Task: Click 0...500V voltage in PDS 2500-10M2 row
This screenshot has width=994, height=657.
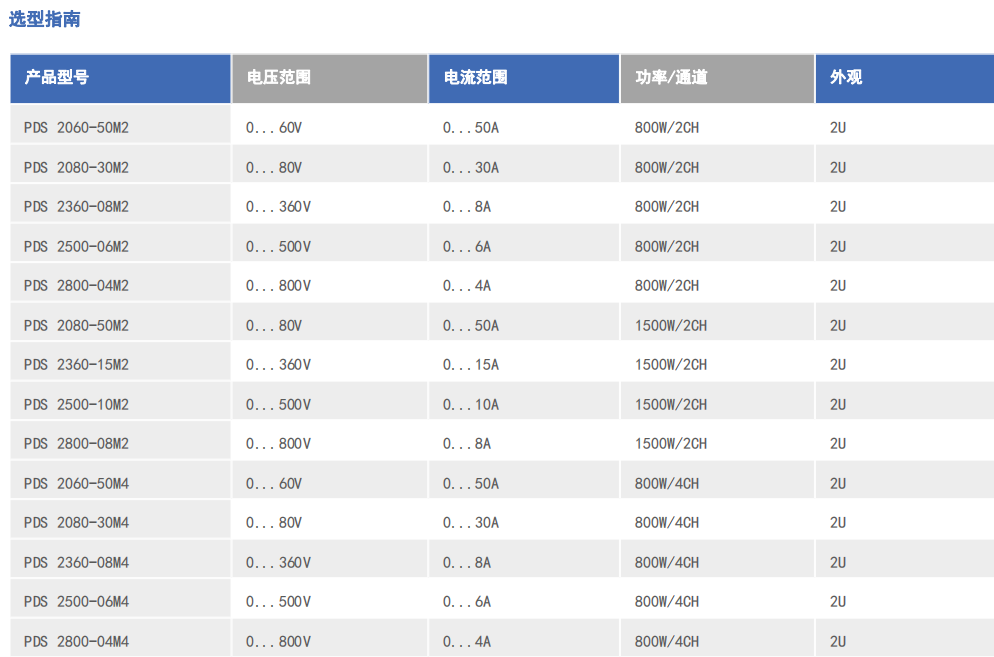Action: [x=278, y=405]
